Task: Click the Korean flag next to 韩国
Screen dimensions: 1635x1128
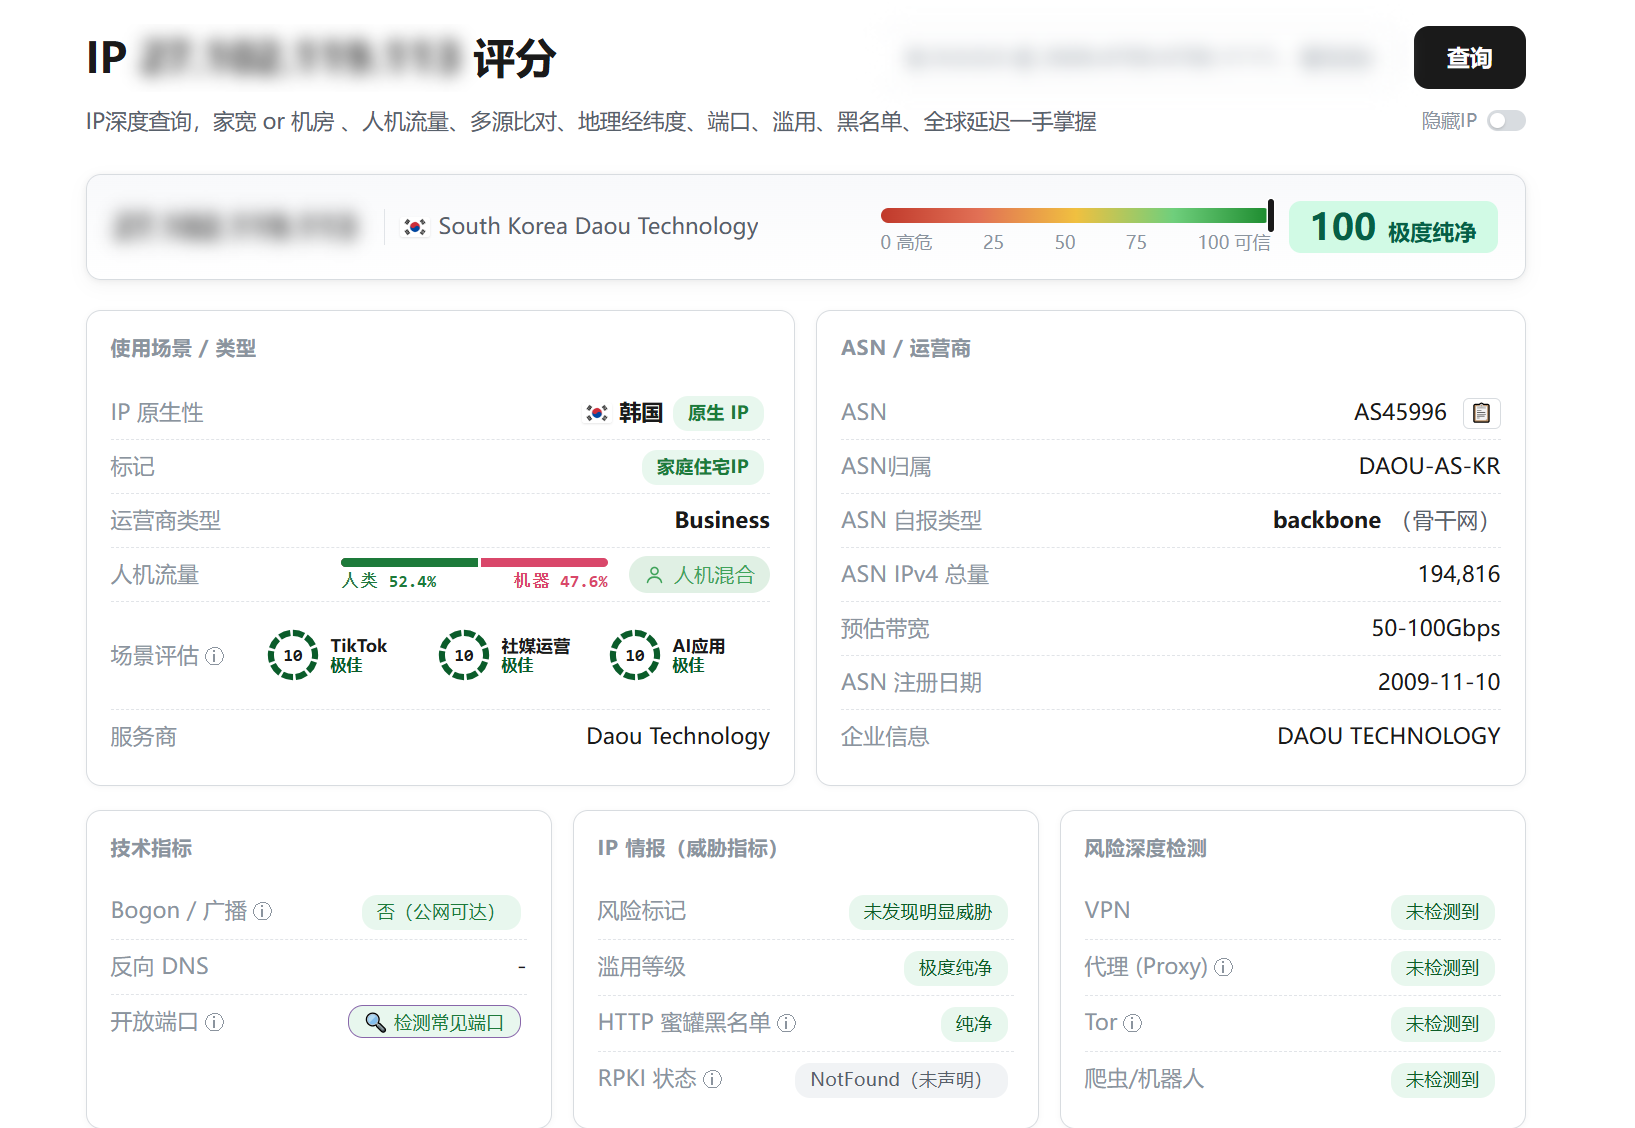Action: (597, 413)
